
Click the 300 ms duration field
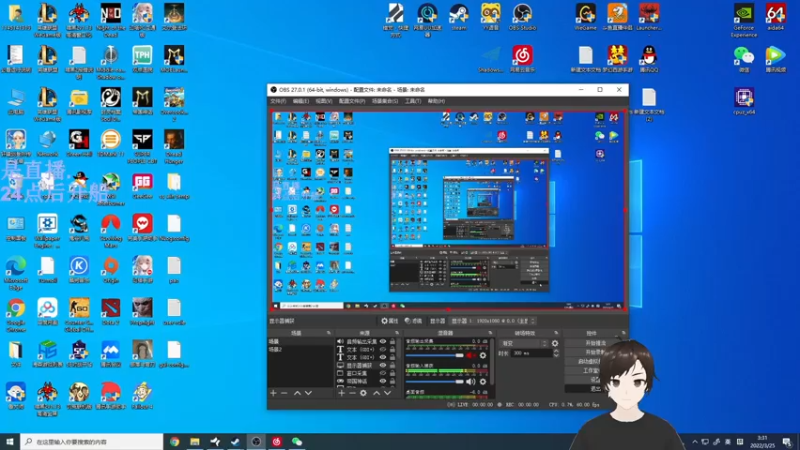[532, 353]
